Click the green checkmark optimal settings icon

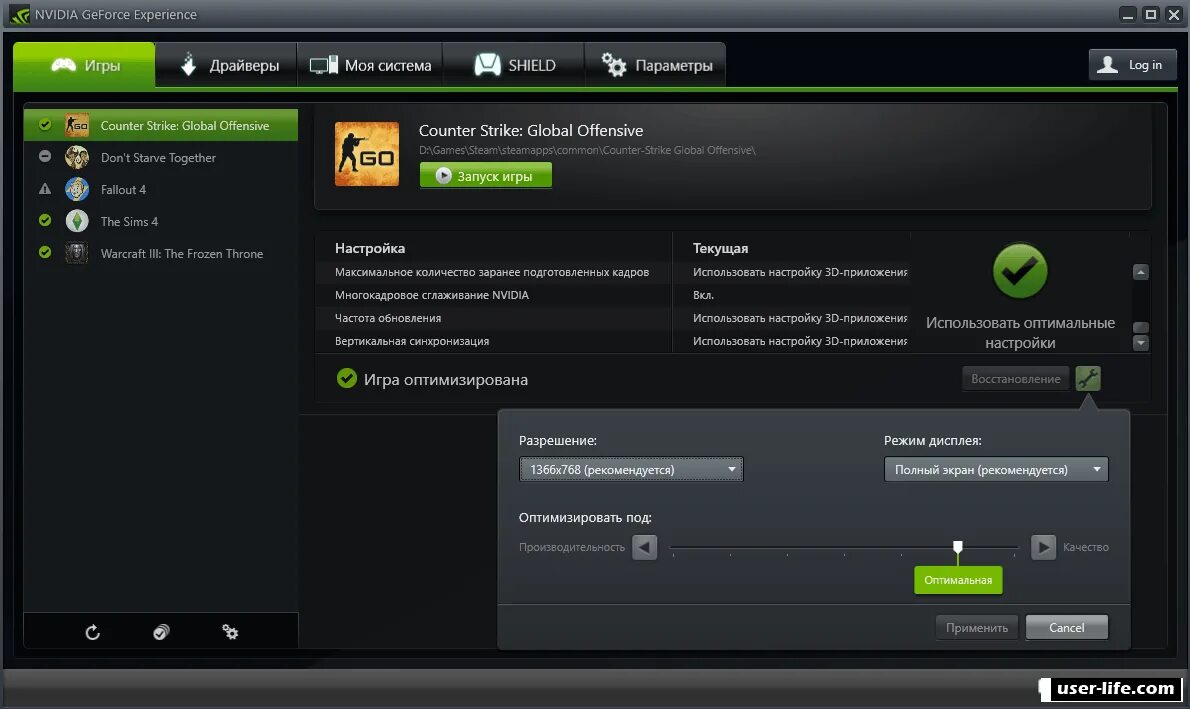coord(1019,271)
